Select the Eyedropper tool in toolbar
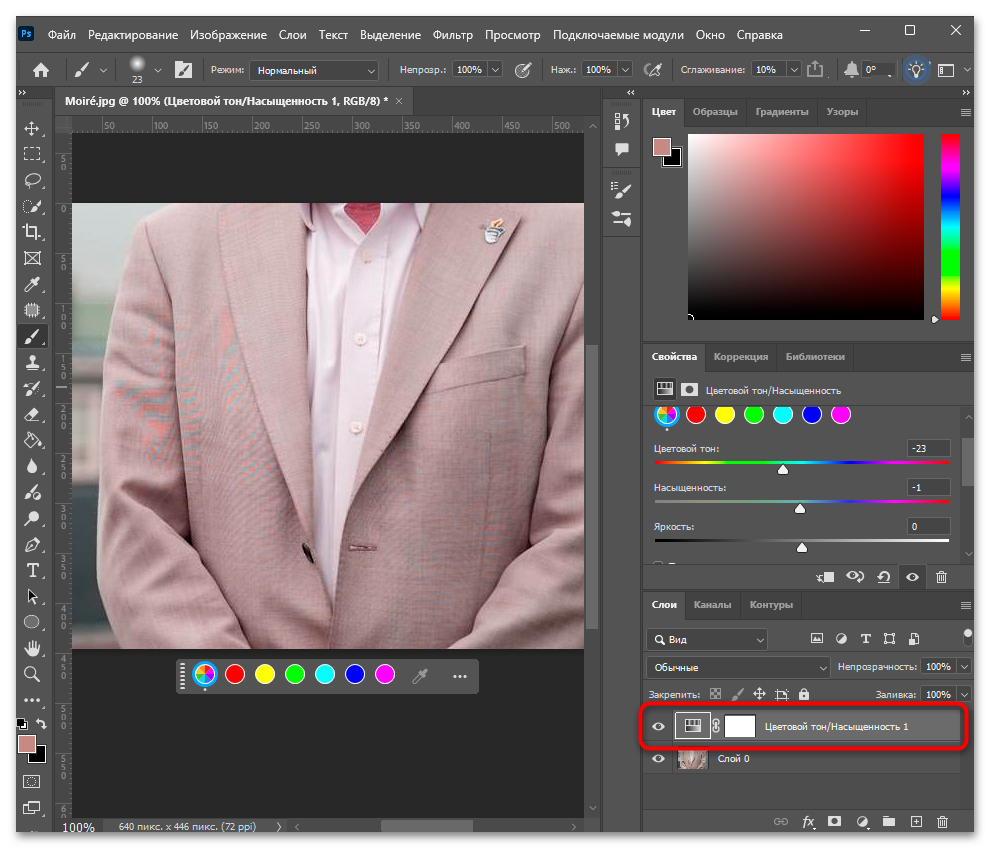The image size is (990, 848). (x=32, y=285)
